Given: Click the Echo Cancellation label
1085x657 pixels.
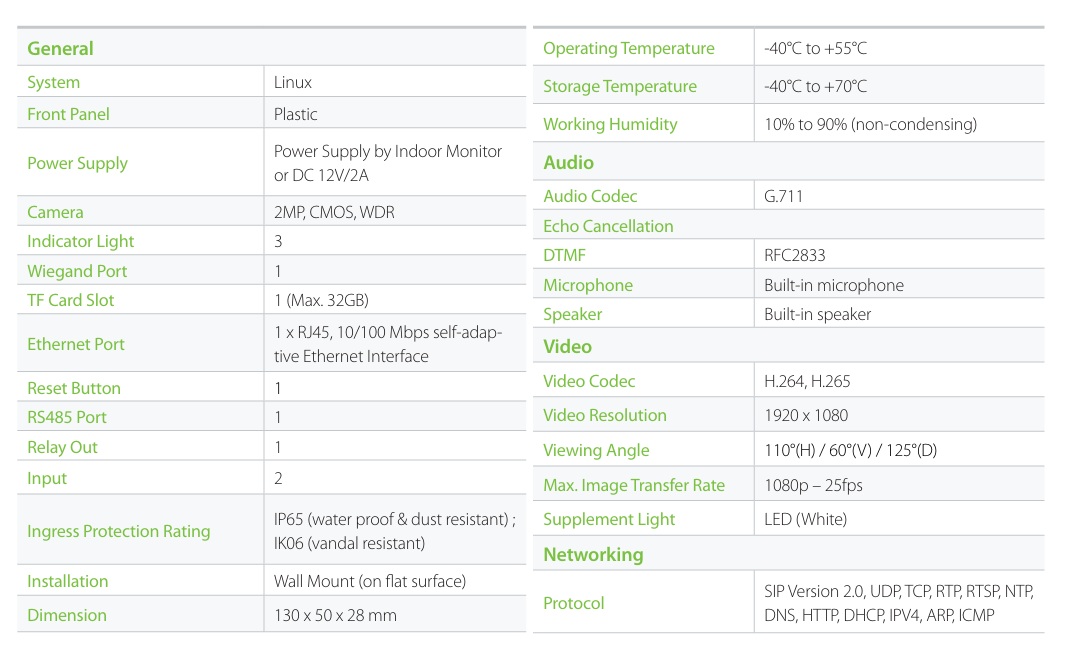Looking at the screenshot, I should 608,226.
